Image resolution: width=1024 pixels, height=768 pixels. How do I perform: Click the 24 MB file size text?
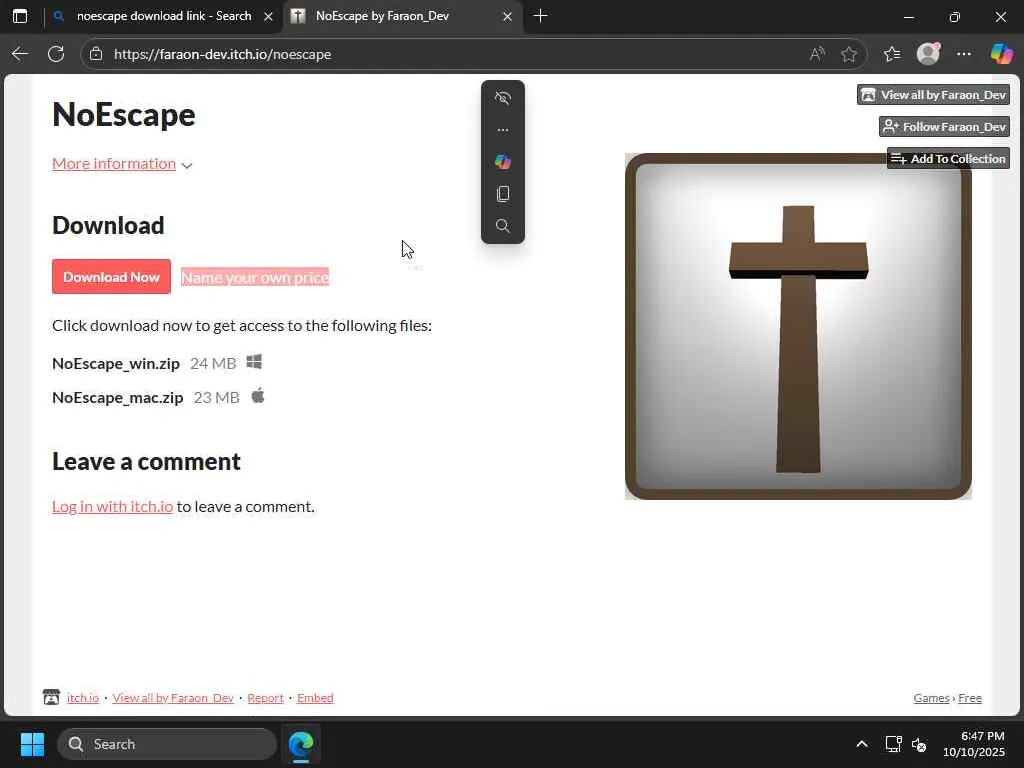tap(213, 364)
